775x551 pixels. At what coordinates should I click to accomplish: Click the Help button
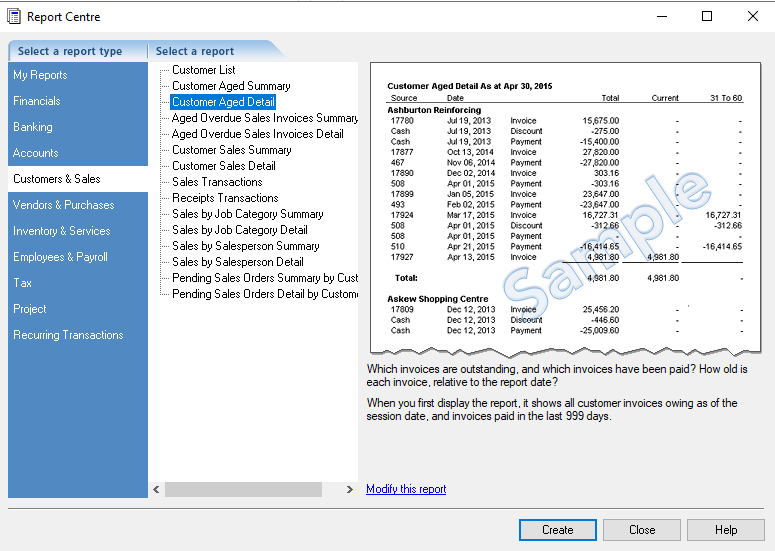[725, 530]
